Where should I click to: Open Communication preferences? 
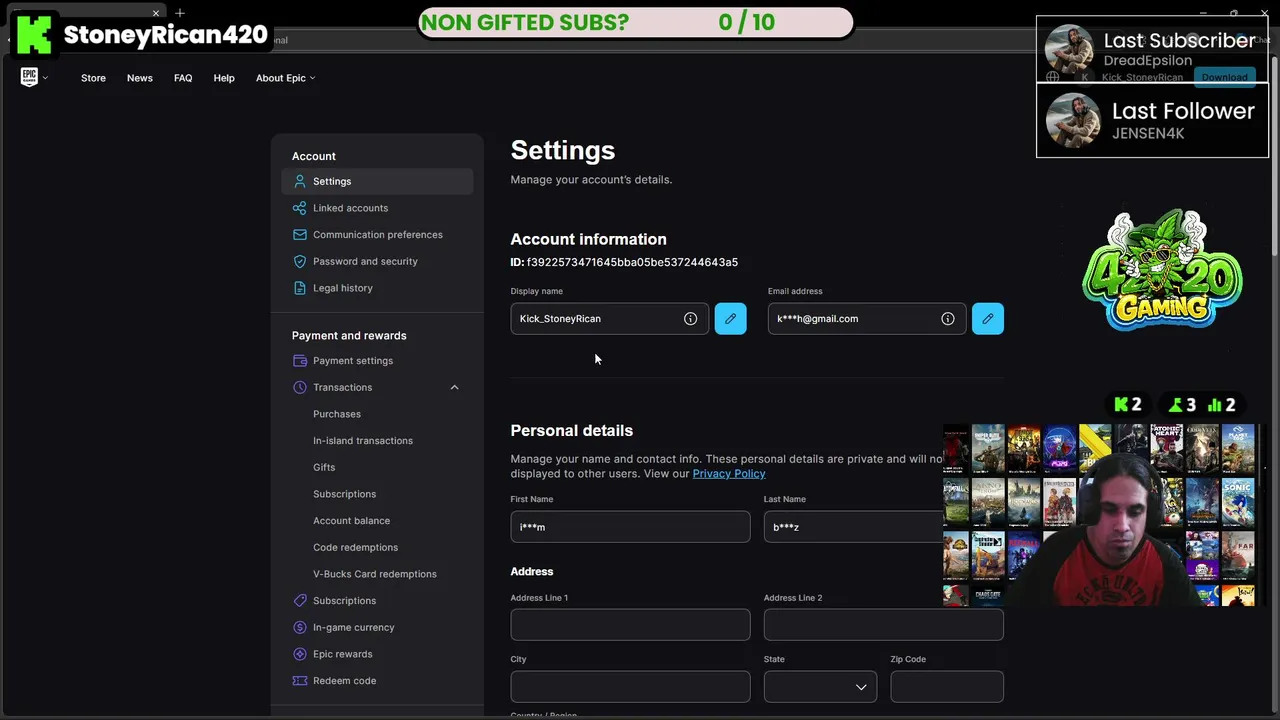click(x=377, y=235)
